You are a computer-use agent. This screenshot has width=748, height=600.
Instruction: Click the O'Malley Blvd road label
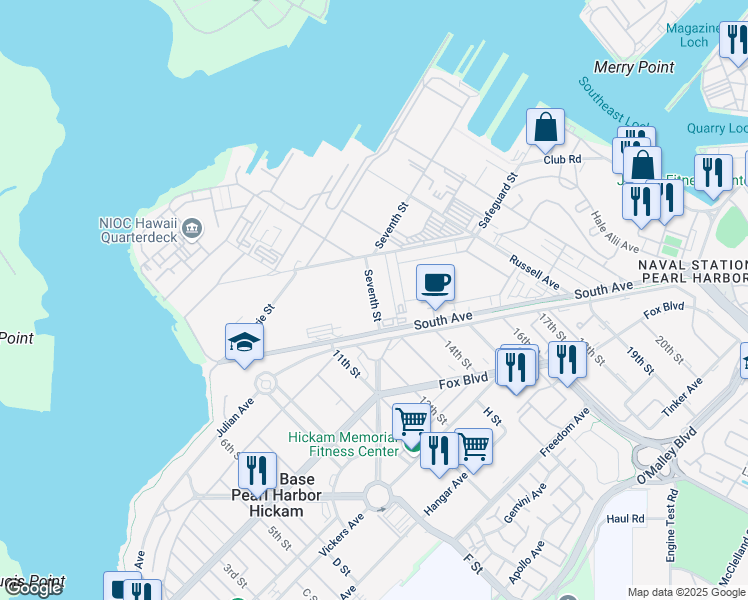click(667, 456)
